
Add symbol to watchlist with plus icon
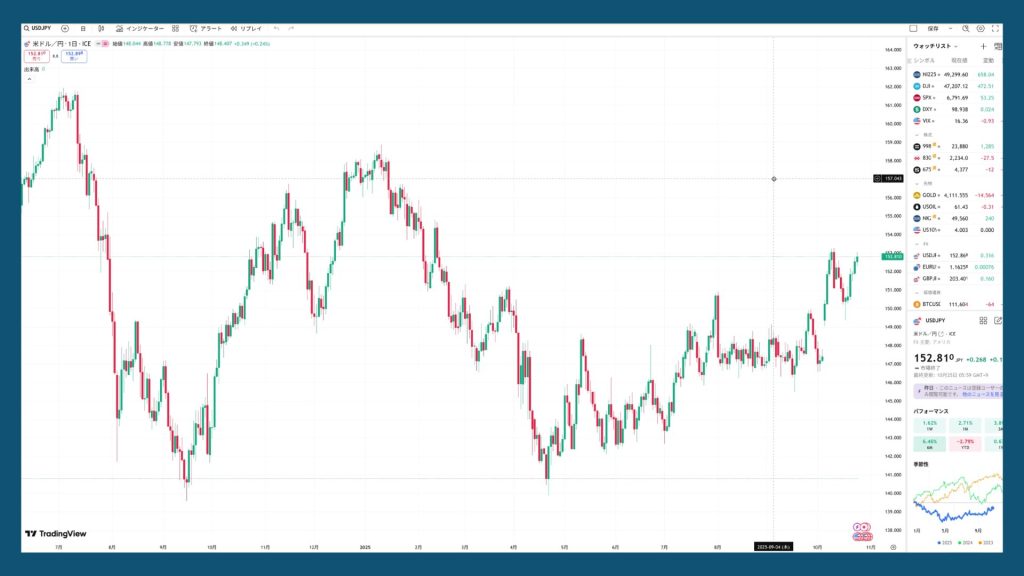coord(983,46)
